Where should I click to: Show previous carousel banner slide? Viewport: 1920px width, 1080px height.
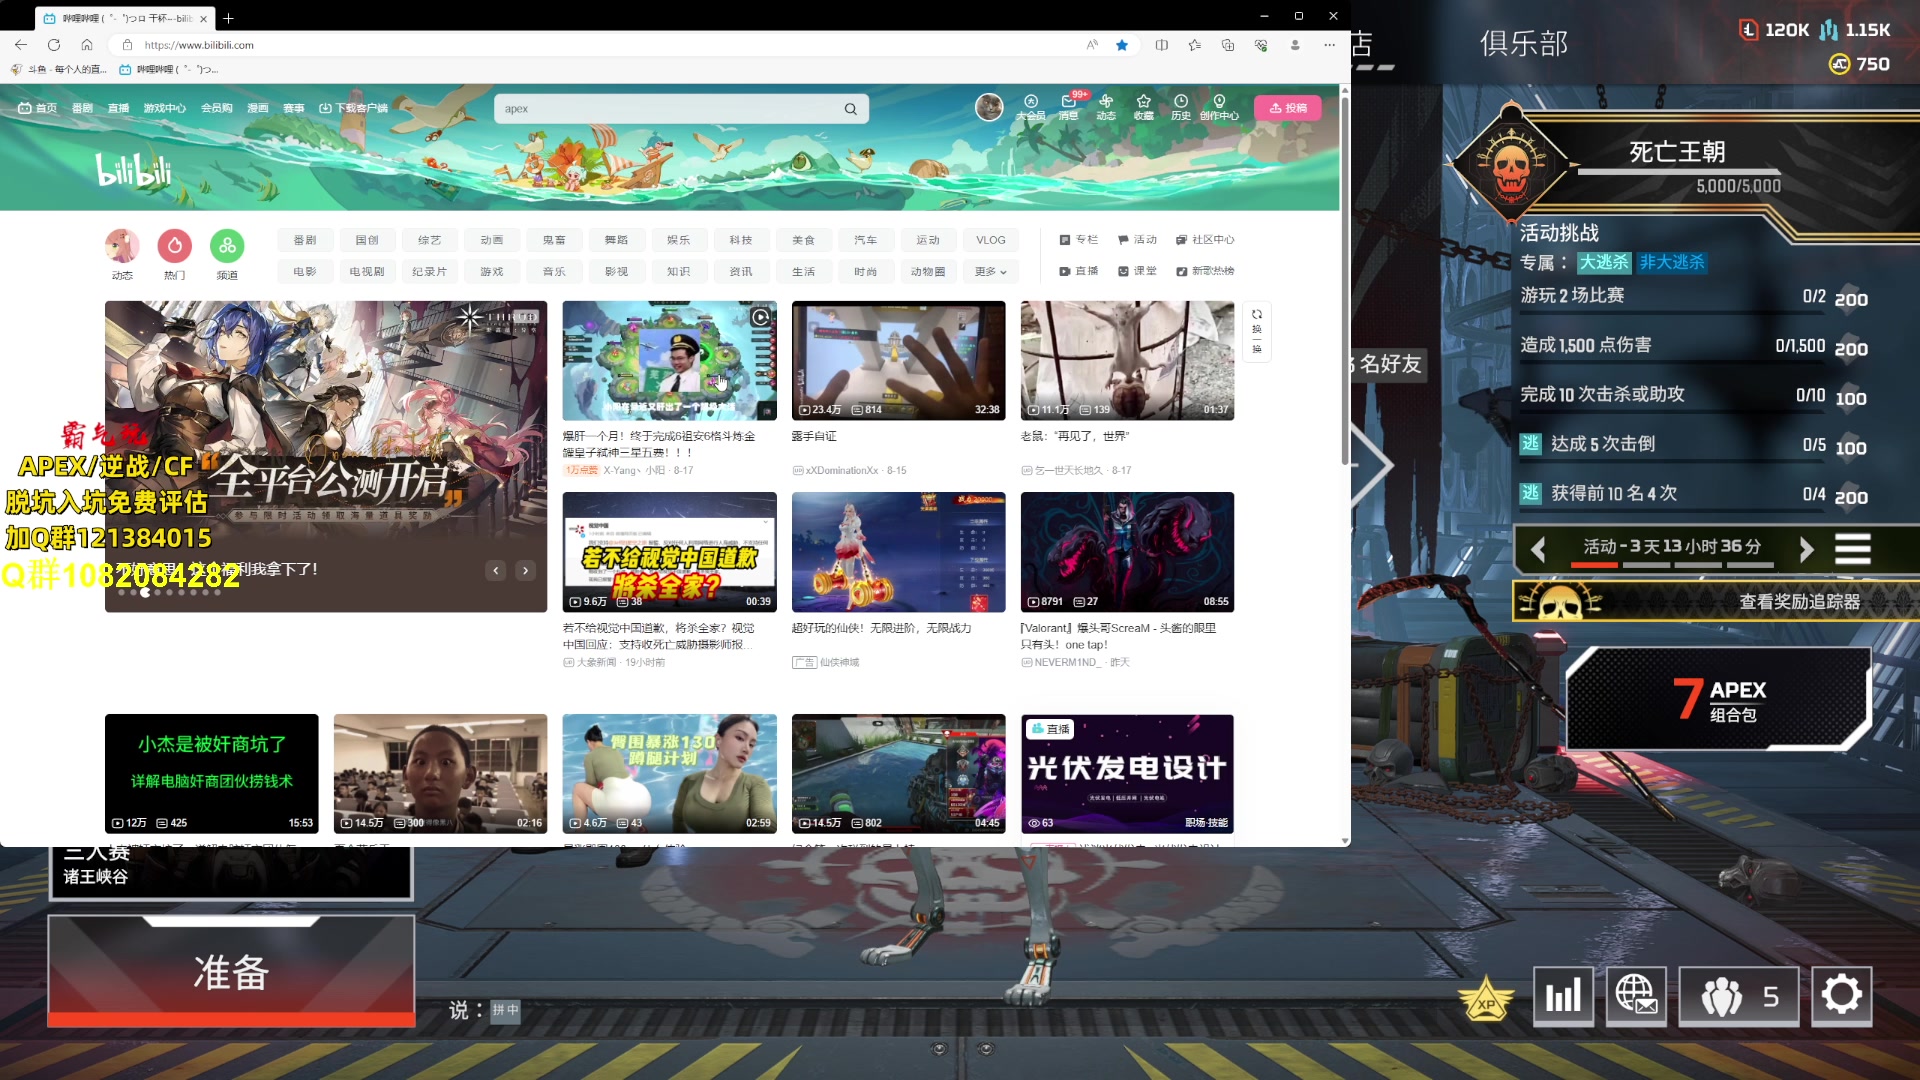click(496, 570)
